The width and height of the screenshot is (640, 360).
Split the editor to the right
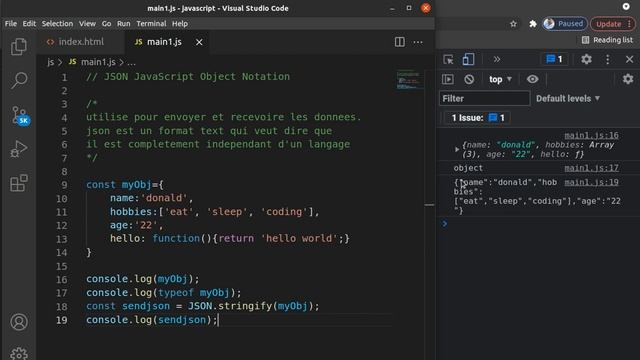pyautogui.click(x=400, y=42)
